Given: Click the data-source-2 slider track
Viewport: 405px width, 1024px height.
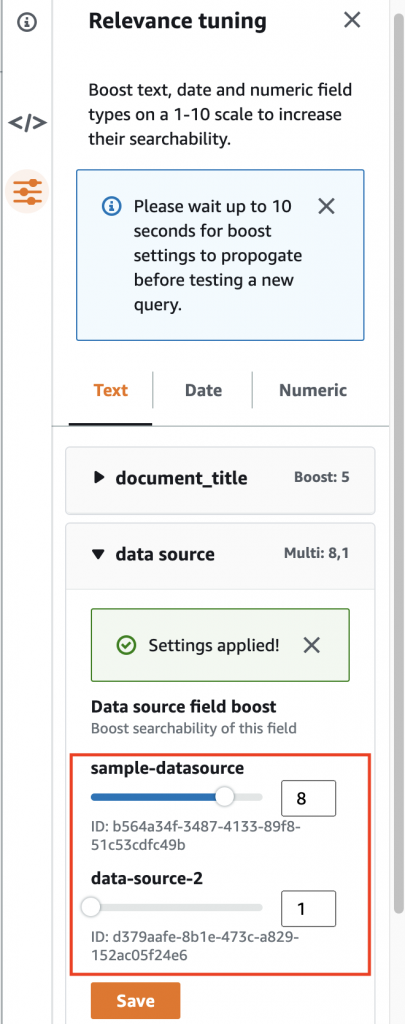Looking at the screenshot, I should point(176,907).
